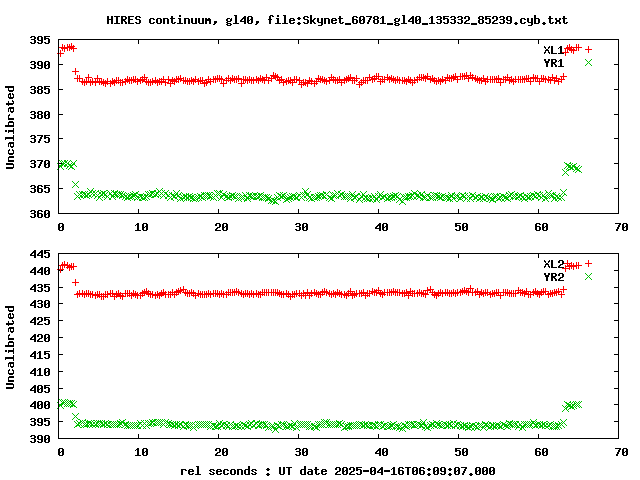Screen dimensions: 640x480
Task: Click the top plot's 'Uncalibrated' axis label
Action: coord(10,127)
